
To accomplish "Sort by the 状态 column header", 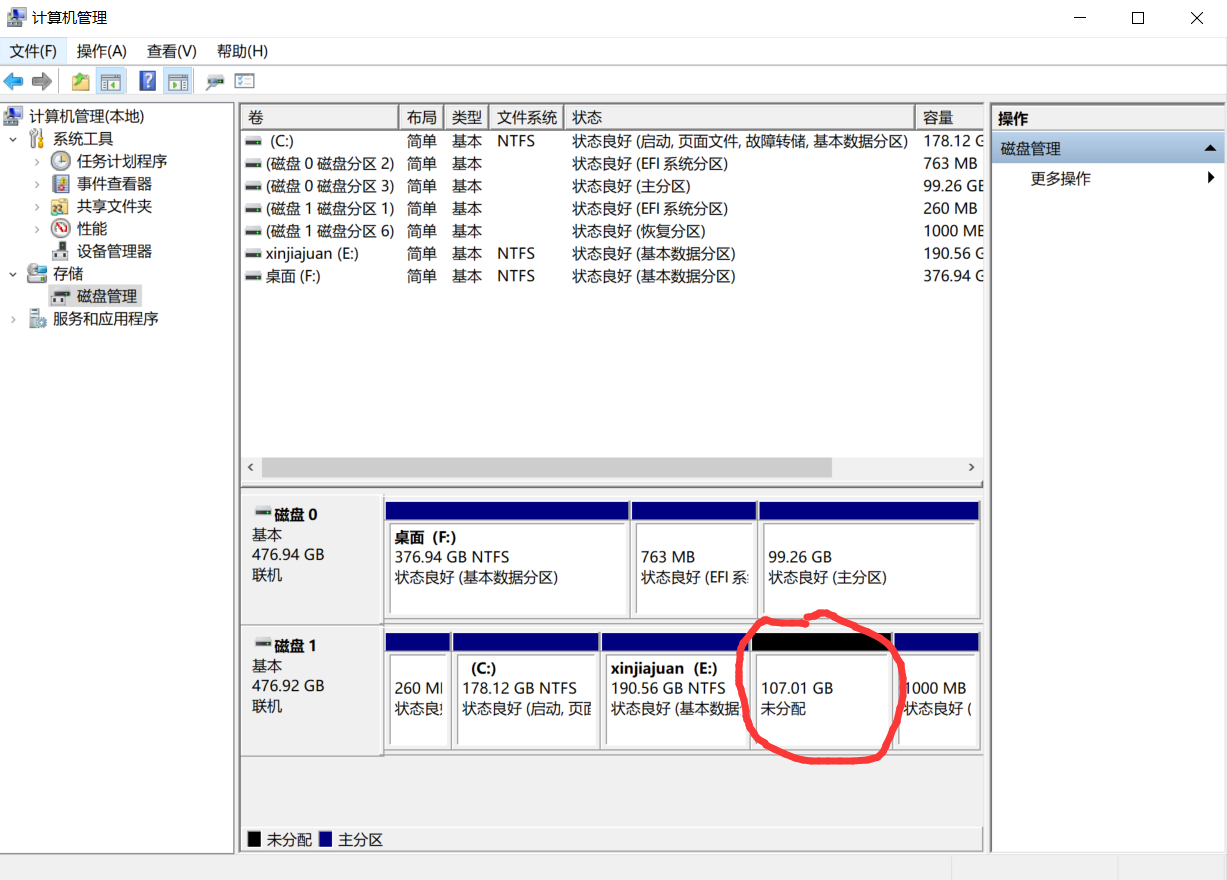I will (740, 117).
